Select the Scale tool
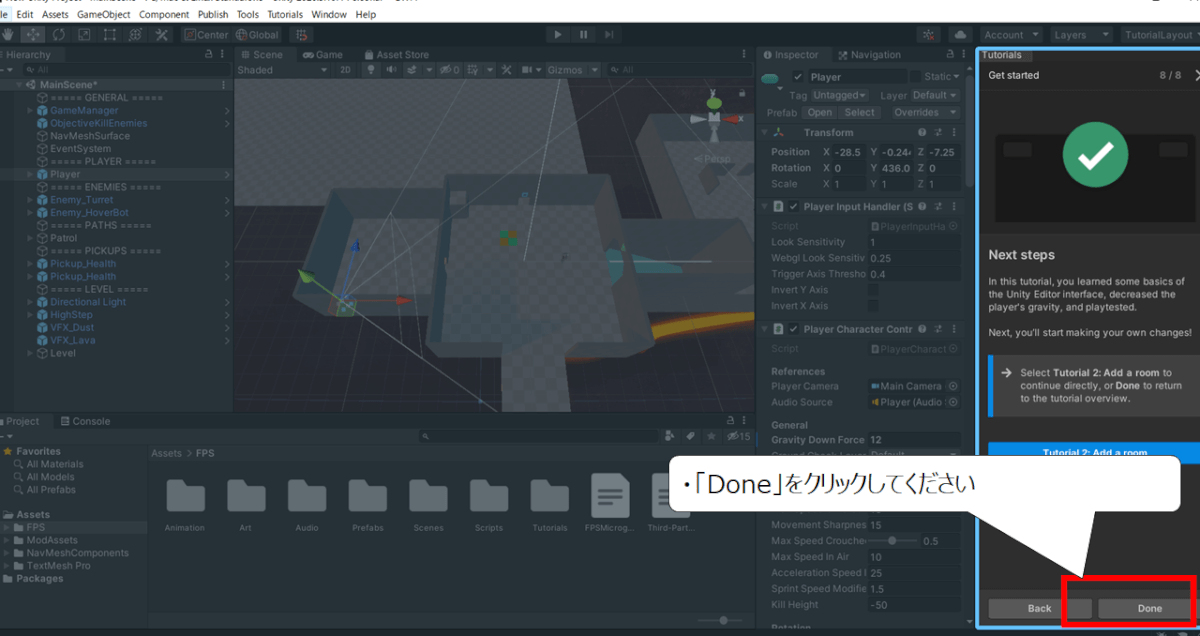The width and height of the screenshot is (1200, 636). tap(84, 35)
